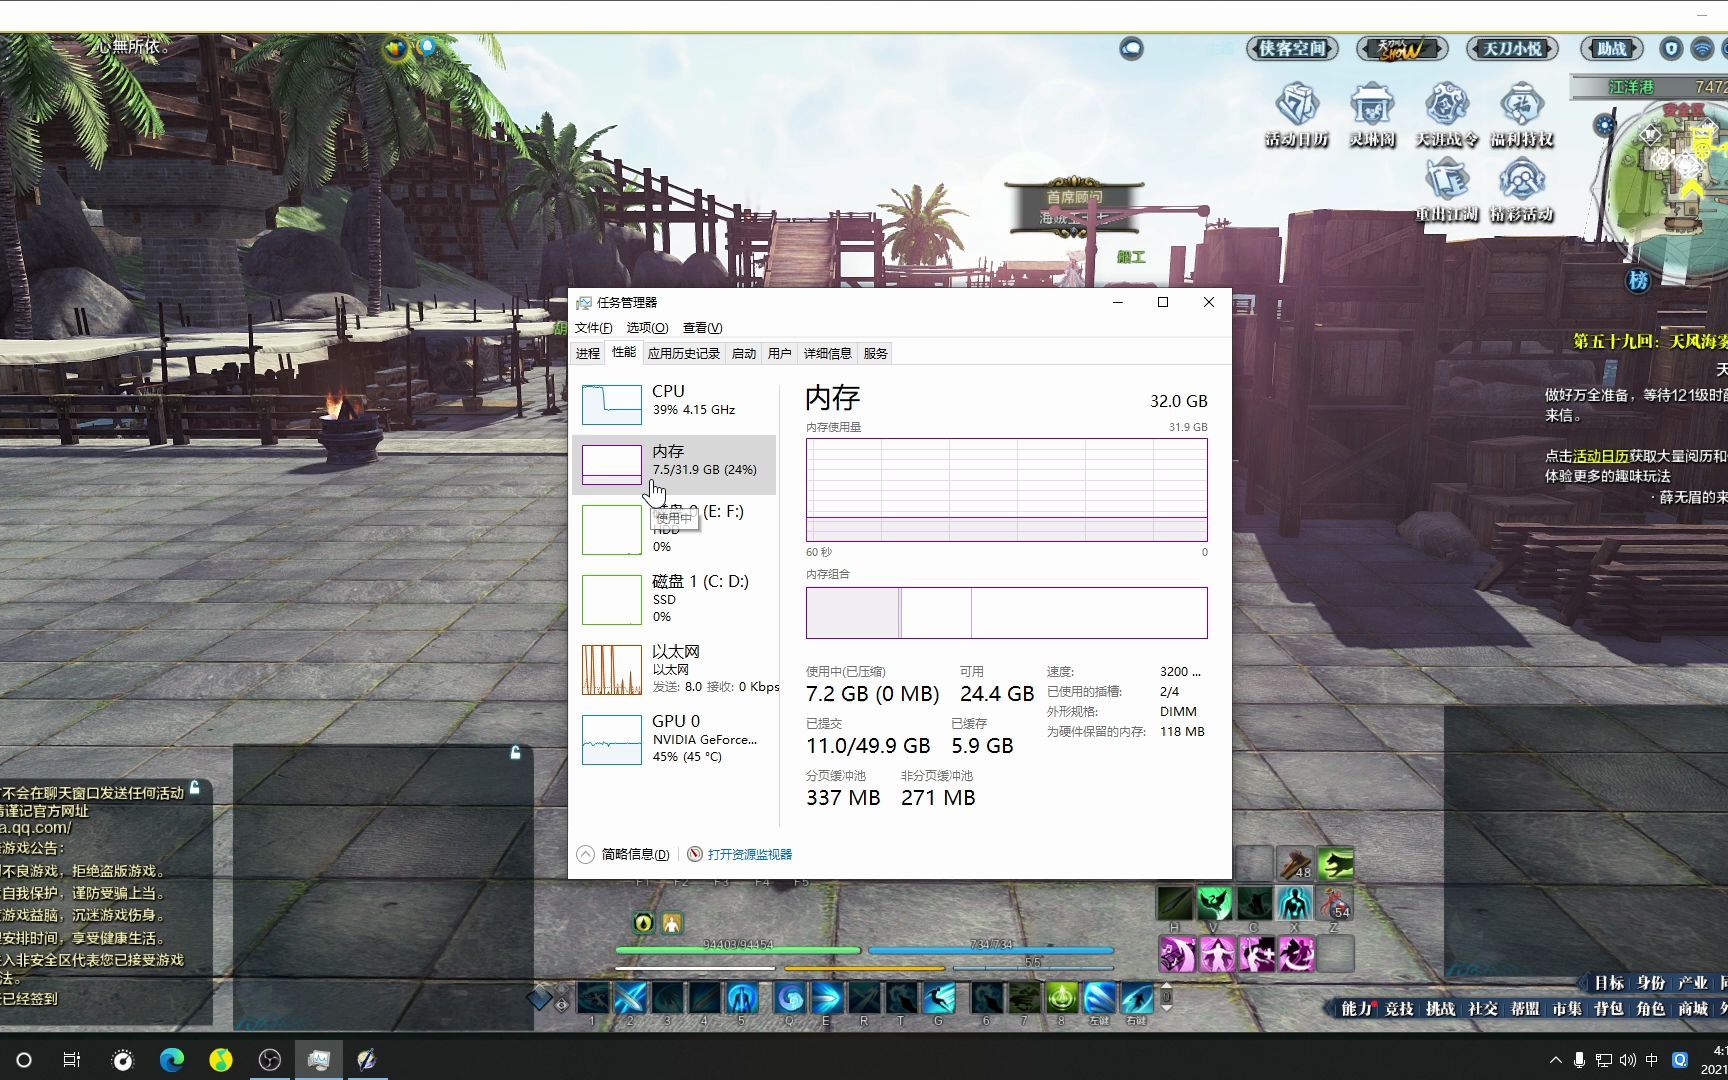1728x1080 pixels.
Task: Use the item bound to Z
Action: (x=1334, y=903)
